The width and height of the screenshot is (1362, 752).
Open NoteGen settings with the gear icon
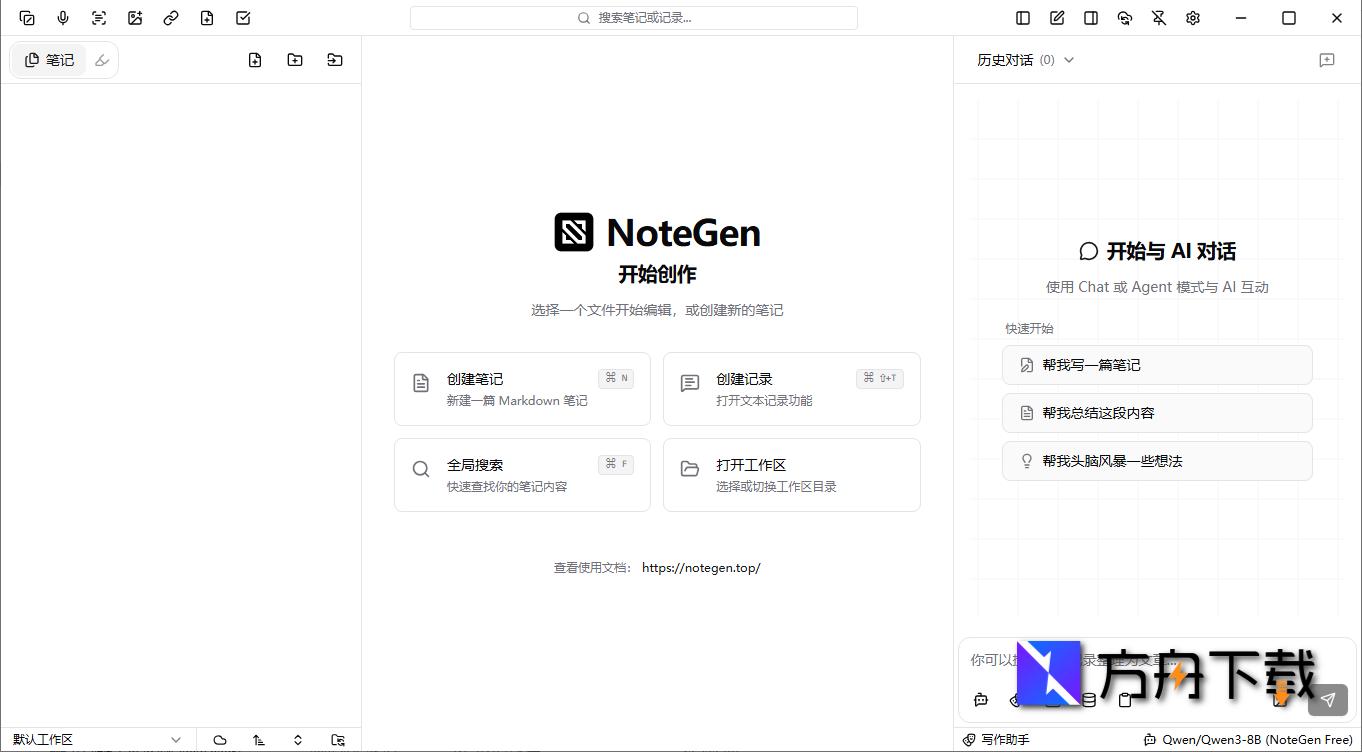1192,17
